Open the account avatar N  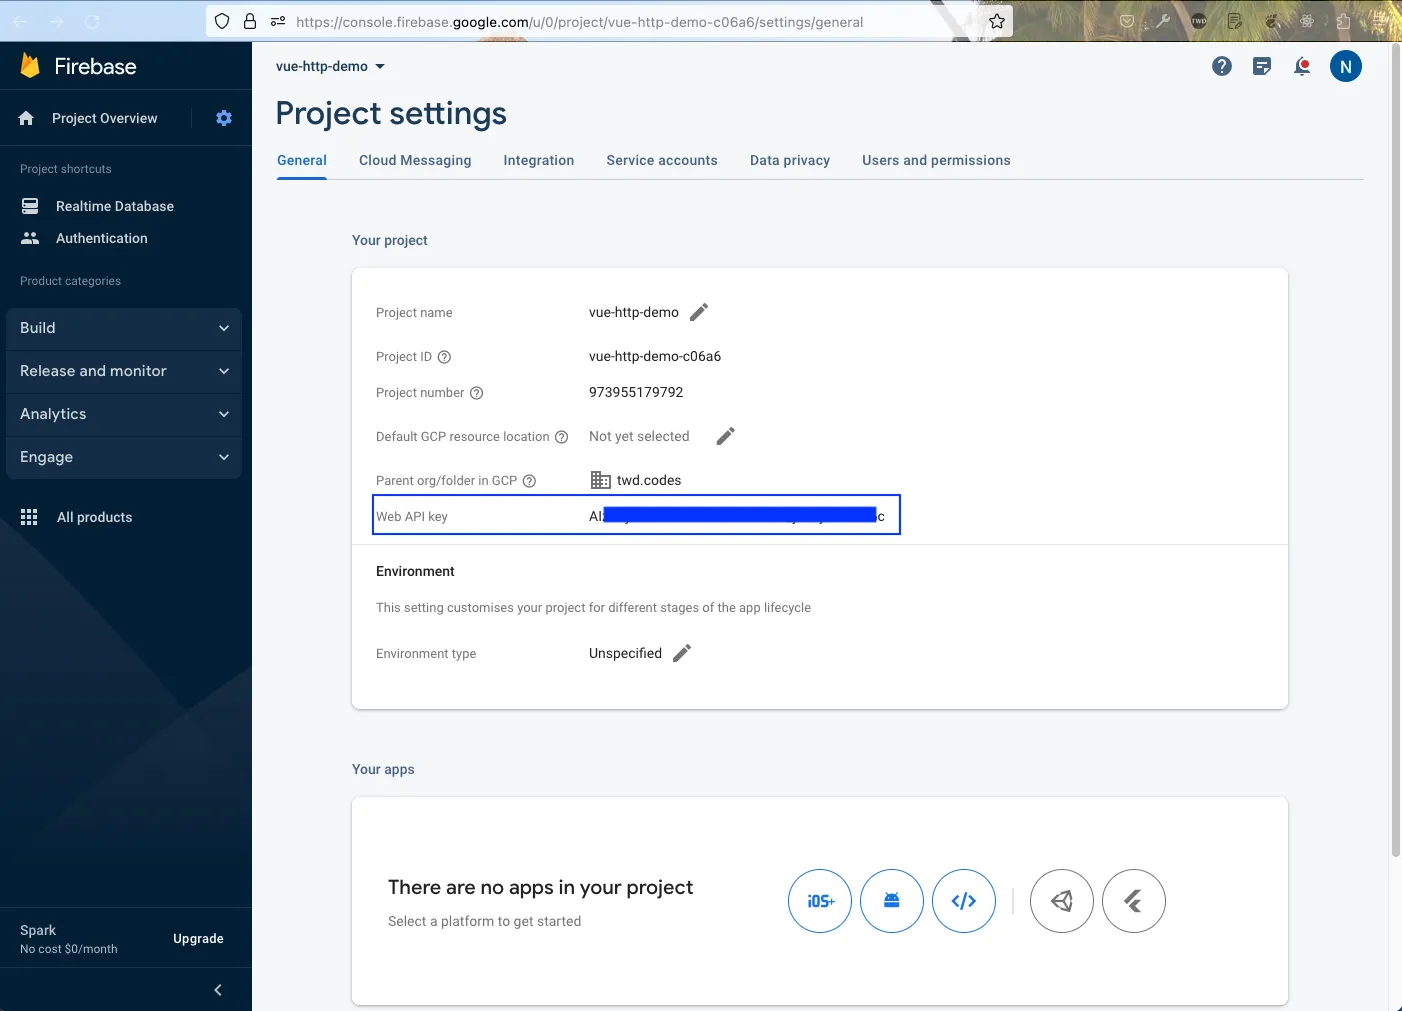pyautogui.click(x=1346, y=66)
